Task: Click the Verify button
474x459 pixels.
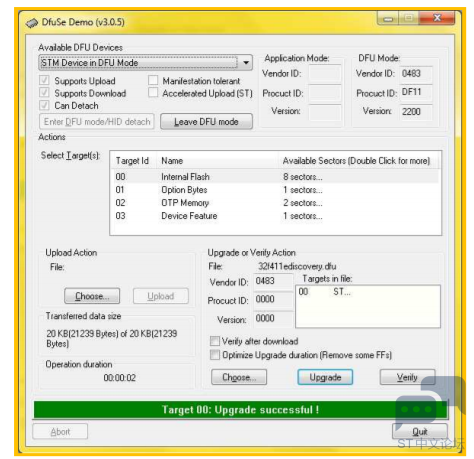Action: [407, 377]
